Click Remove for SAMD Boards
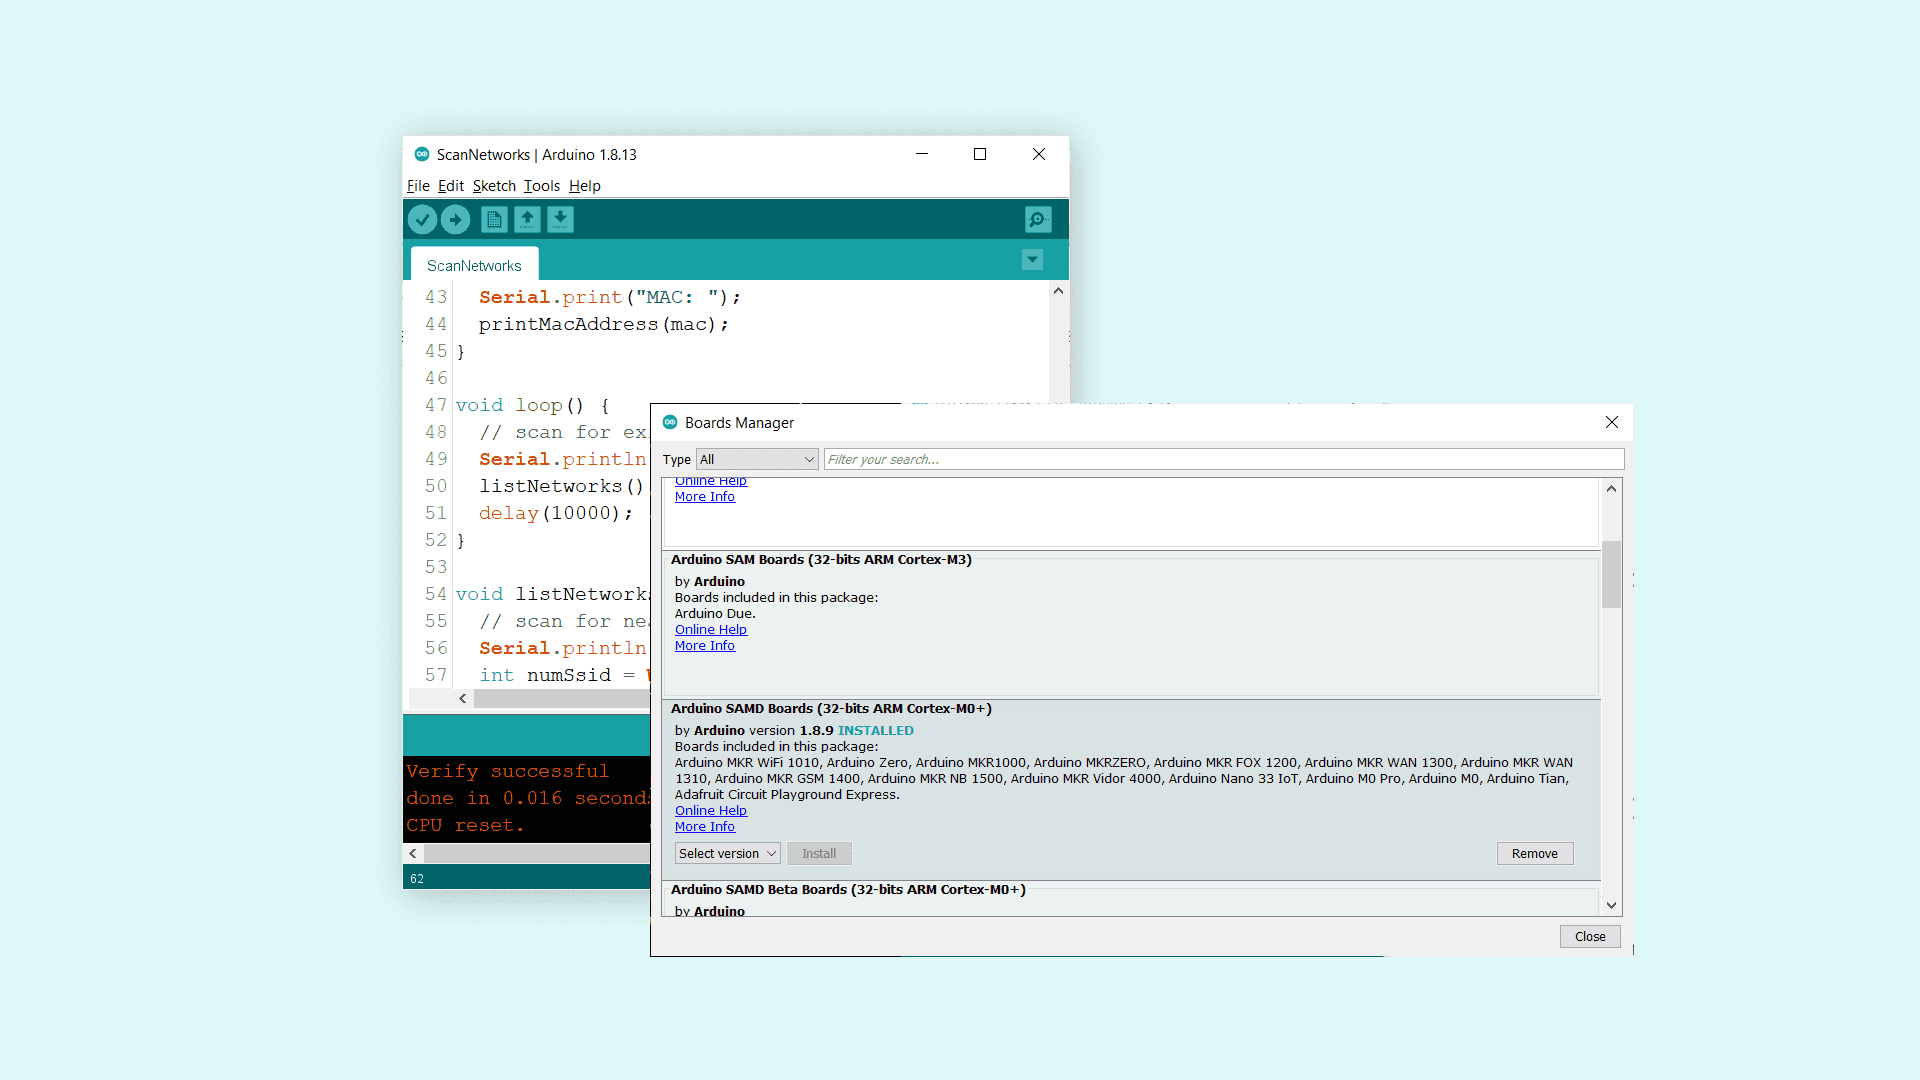Screen dimensions: 1920x1080 tap(1534, 853)
